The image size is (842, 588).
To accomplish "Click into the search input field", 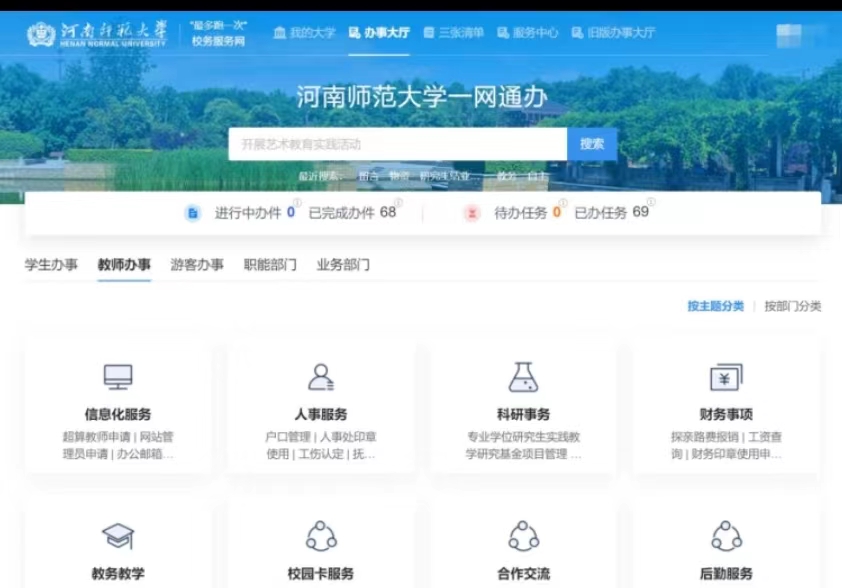I will pos(397,144).
